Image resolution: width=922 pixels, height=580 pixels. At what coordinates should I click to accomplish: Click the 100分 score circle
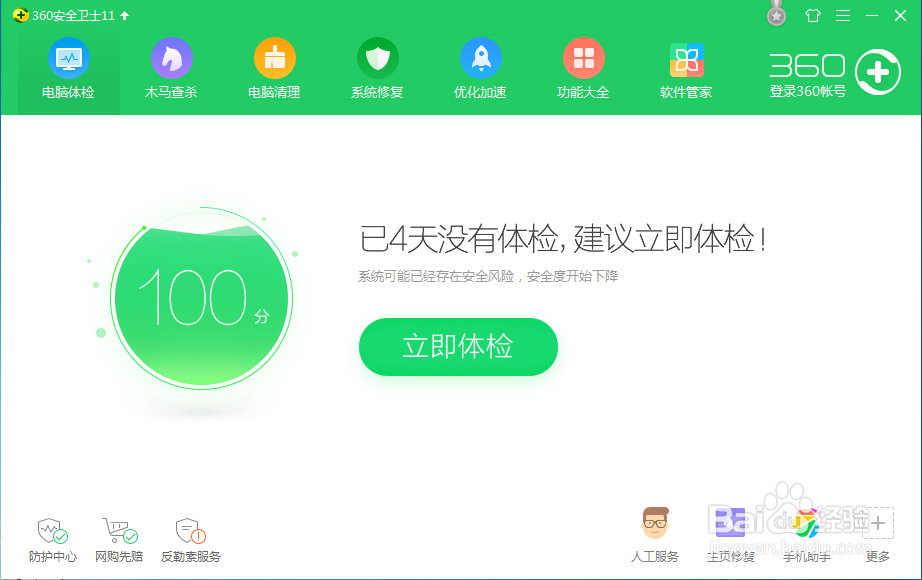pos(201,298)
